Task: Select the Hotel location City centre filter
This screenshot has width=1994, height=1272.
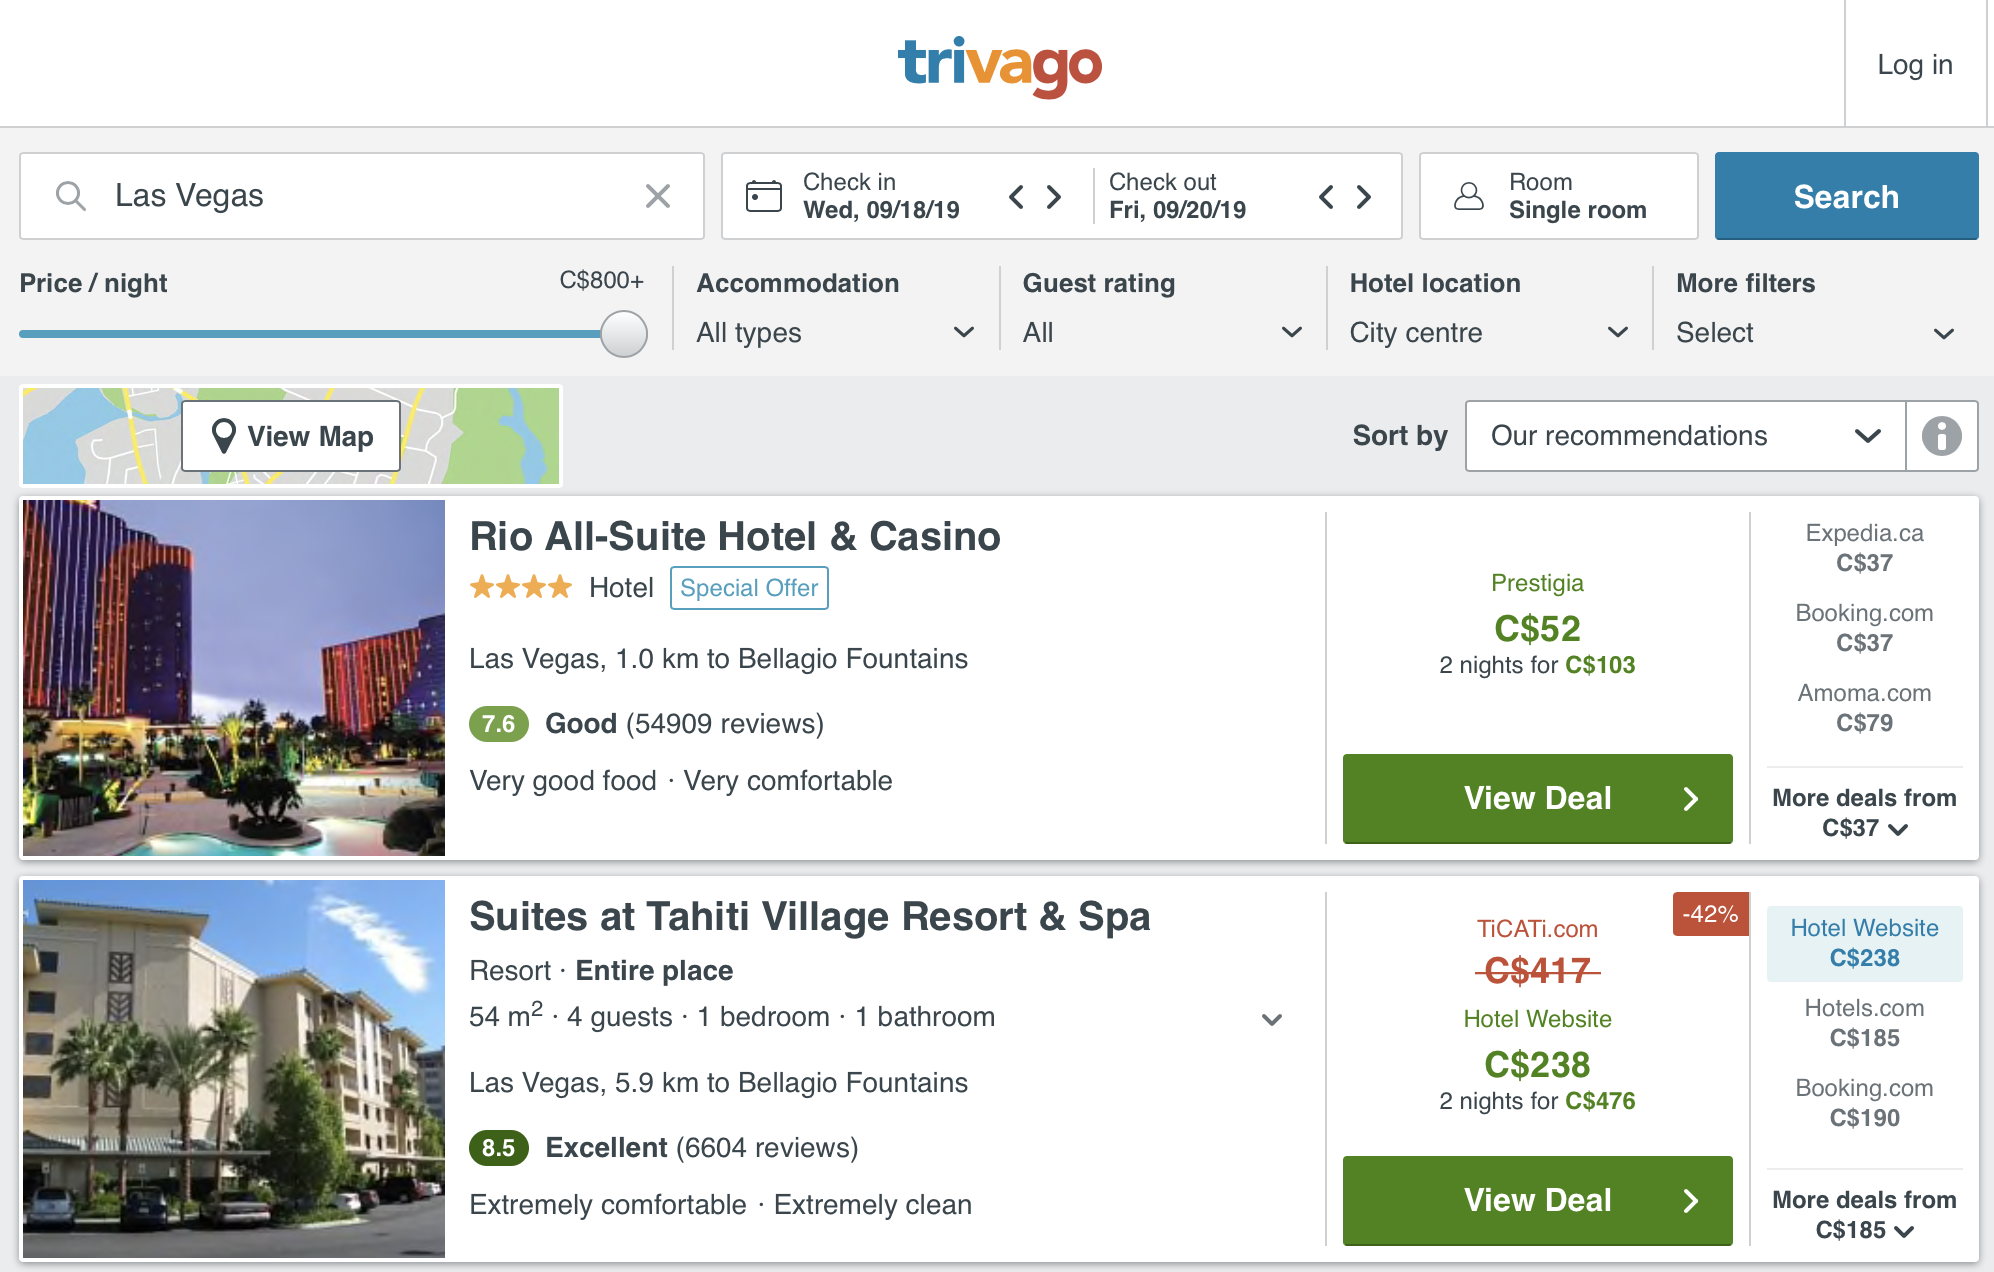Action: 1487,332
